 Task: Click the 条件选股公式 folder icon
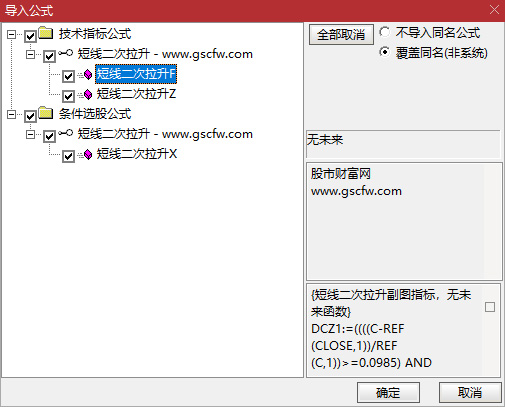[46, 113]
